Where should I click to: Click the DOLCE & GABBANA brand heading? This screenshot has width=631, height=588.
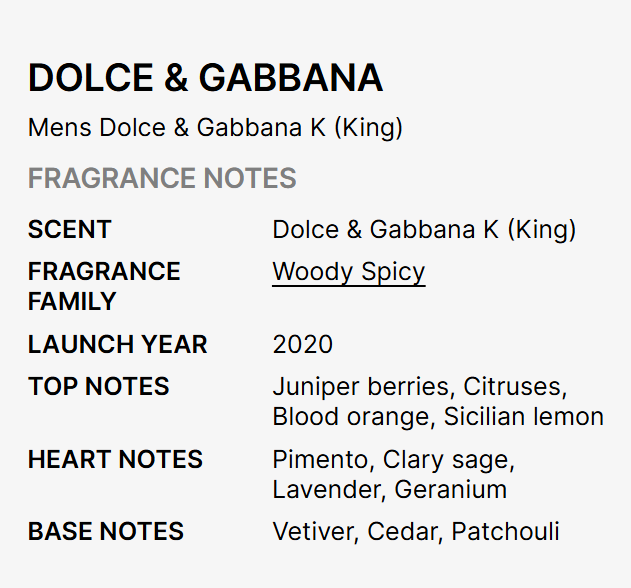pos(205,78)
